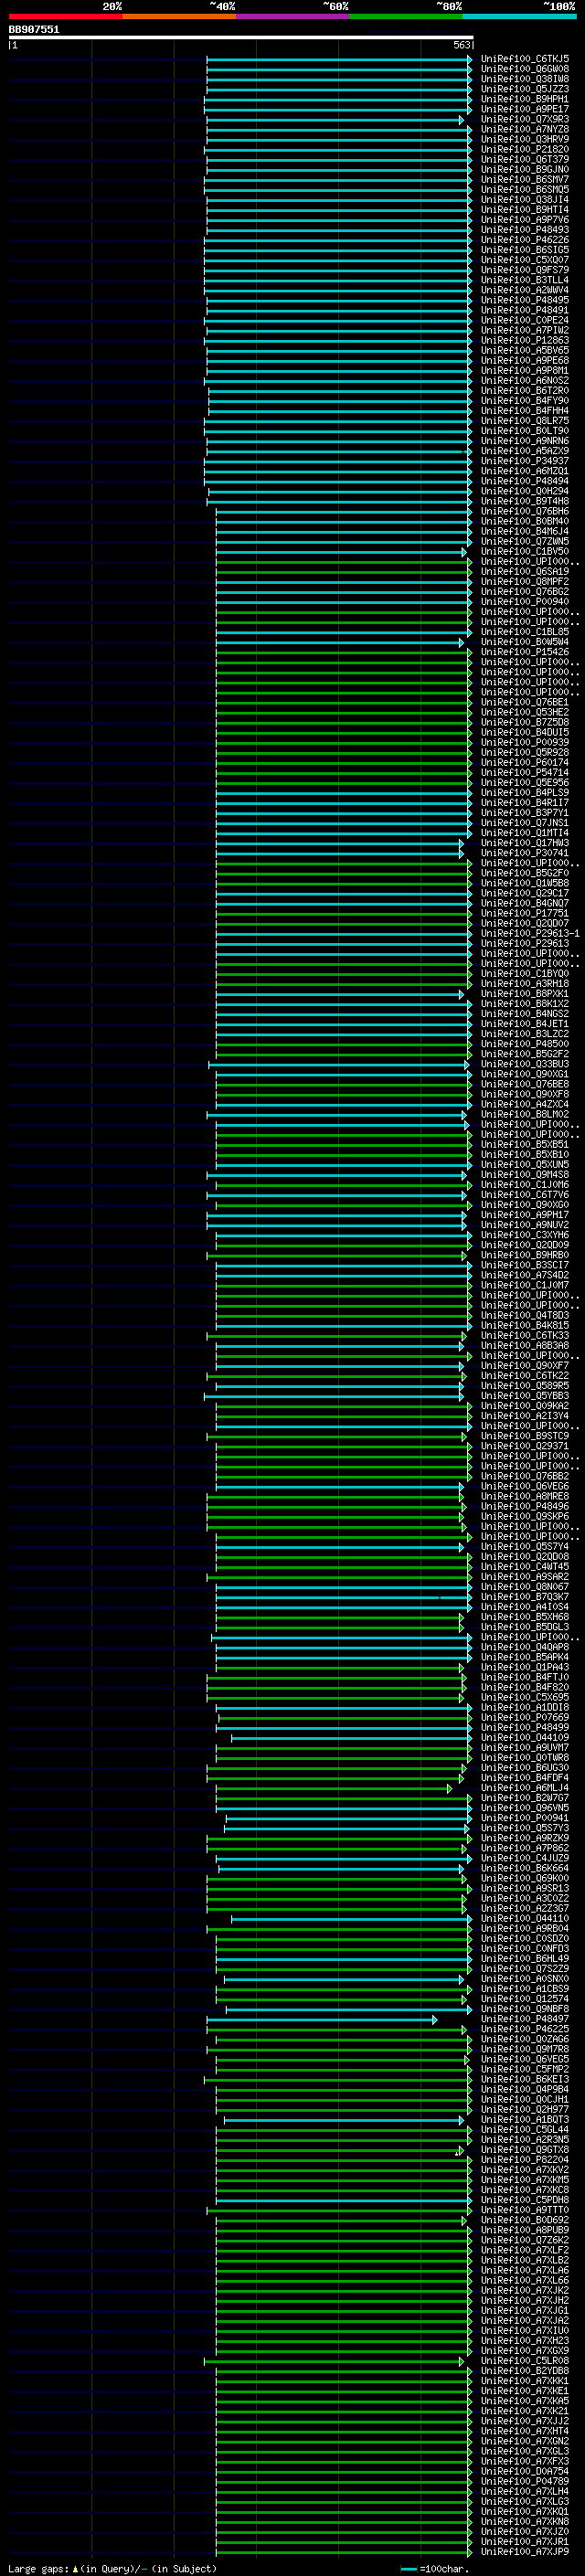Image resolution: width=585 pixels, height=2576 pixels.
Task: Open hit label UniRef100_A7S4D2
Action: pyautogui.click(x=525, y=1275)
